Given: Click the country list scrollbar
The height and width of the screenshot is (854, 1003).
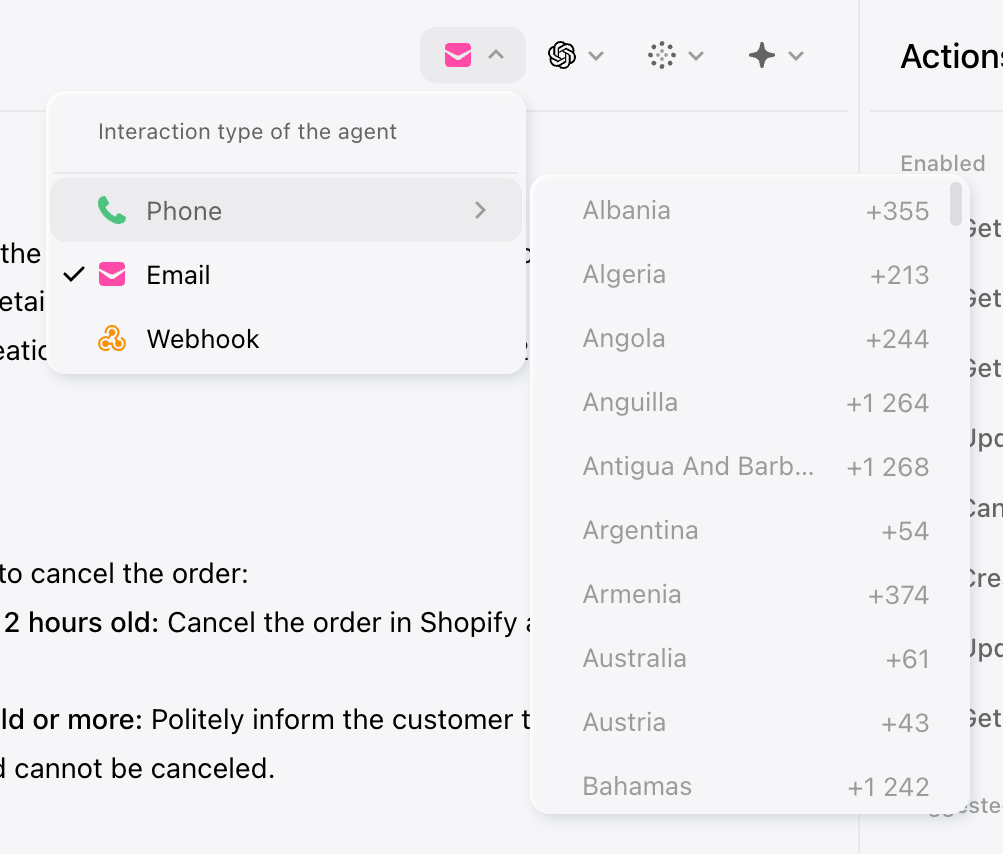Looking at the screenshot, I should (x=955, y=205).
